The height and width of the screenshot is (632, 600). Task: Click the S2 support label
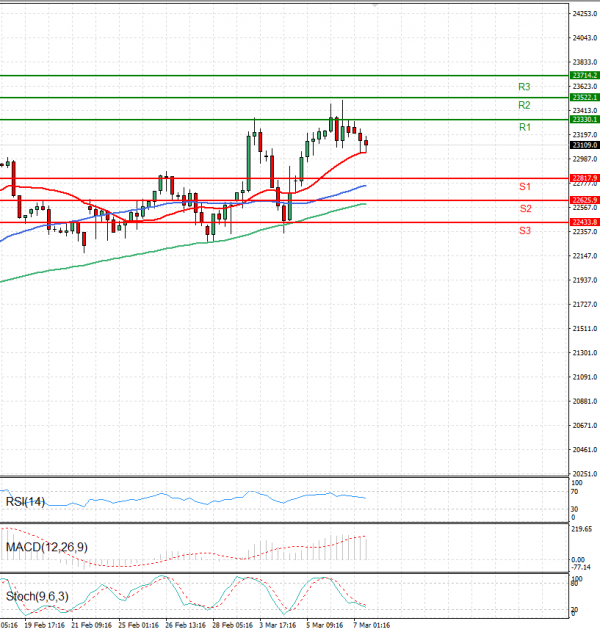click(525, 208)
